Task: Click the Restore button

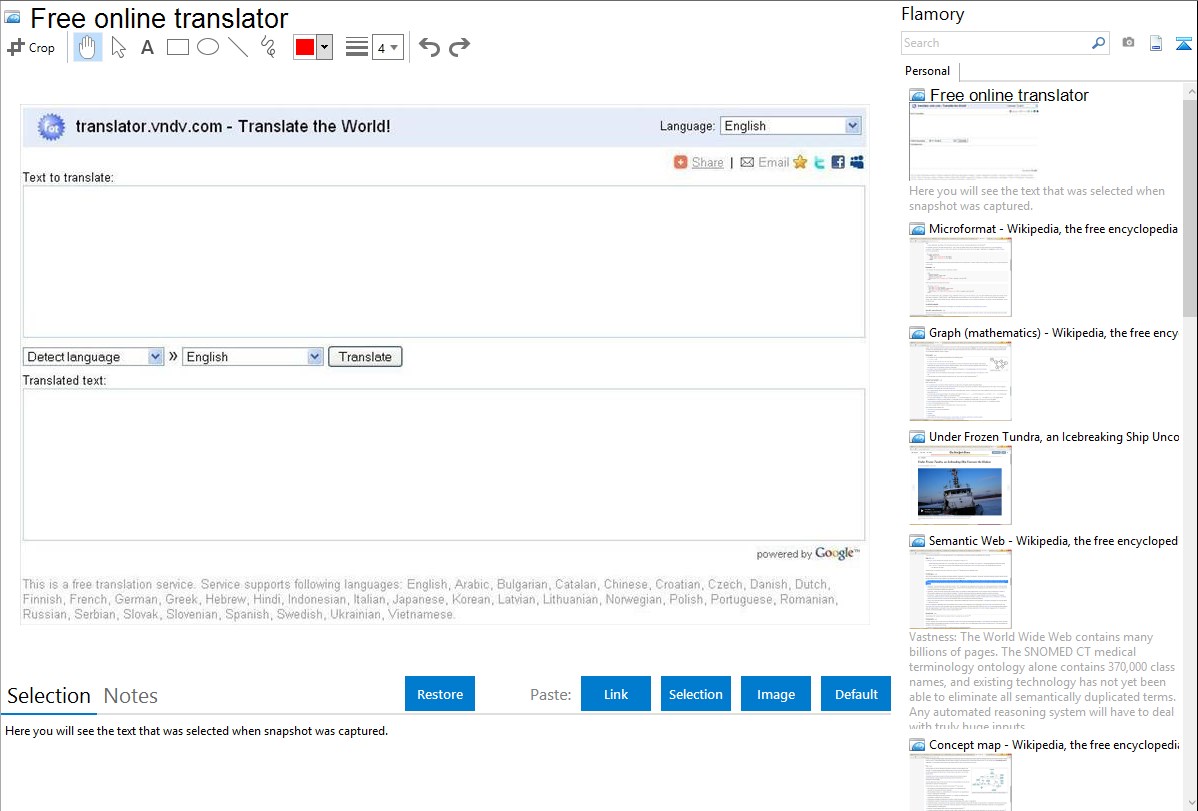Action: (440, 694)
